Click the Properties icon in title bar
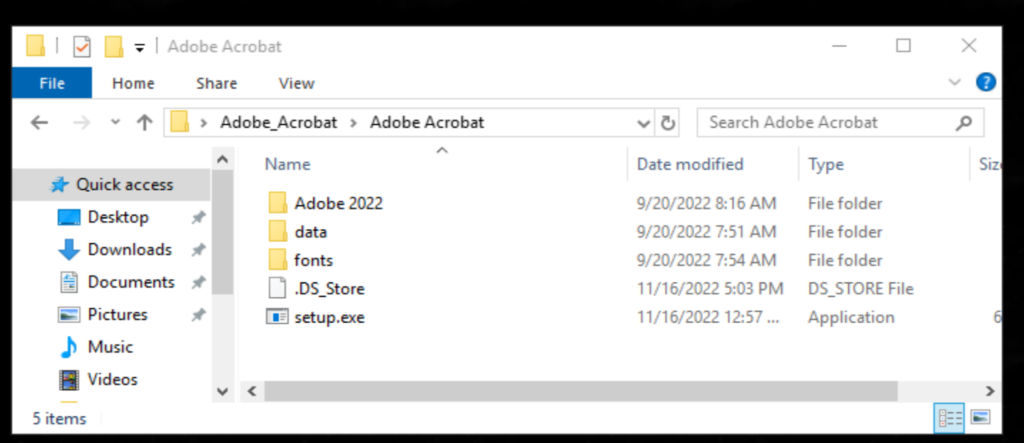1024x443 pixels. point(82,47)
